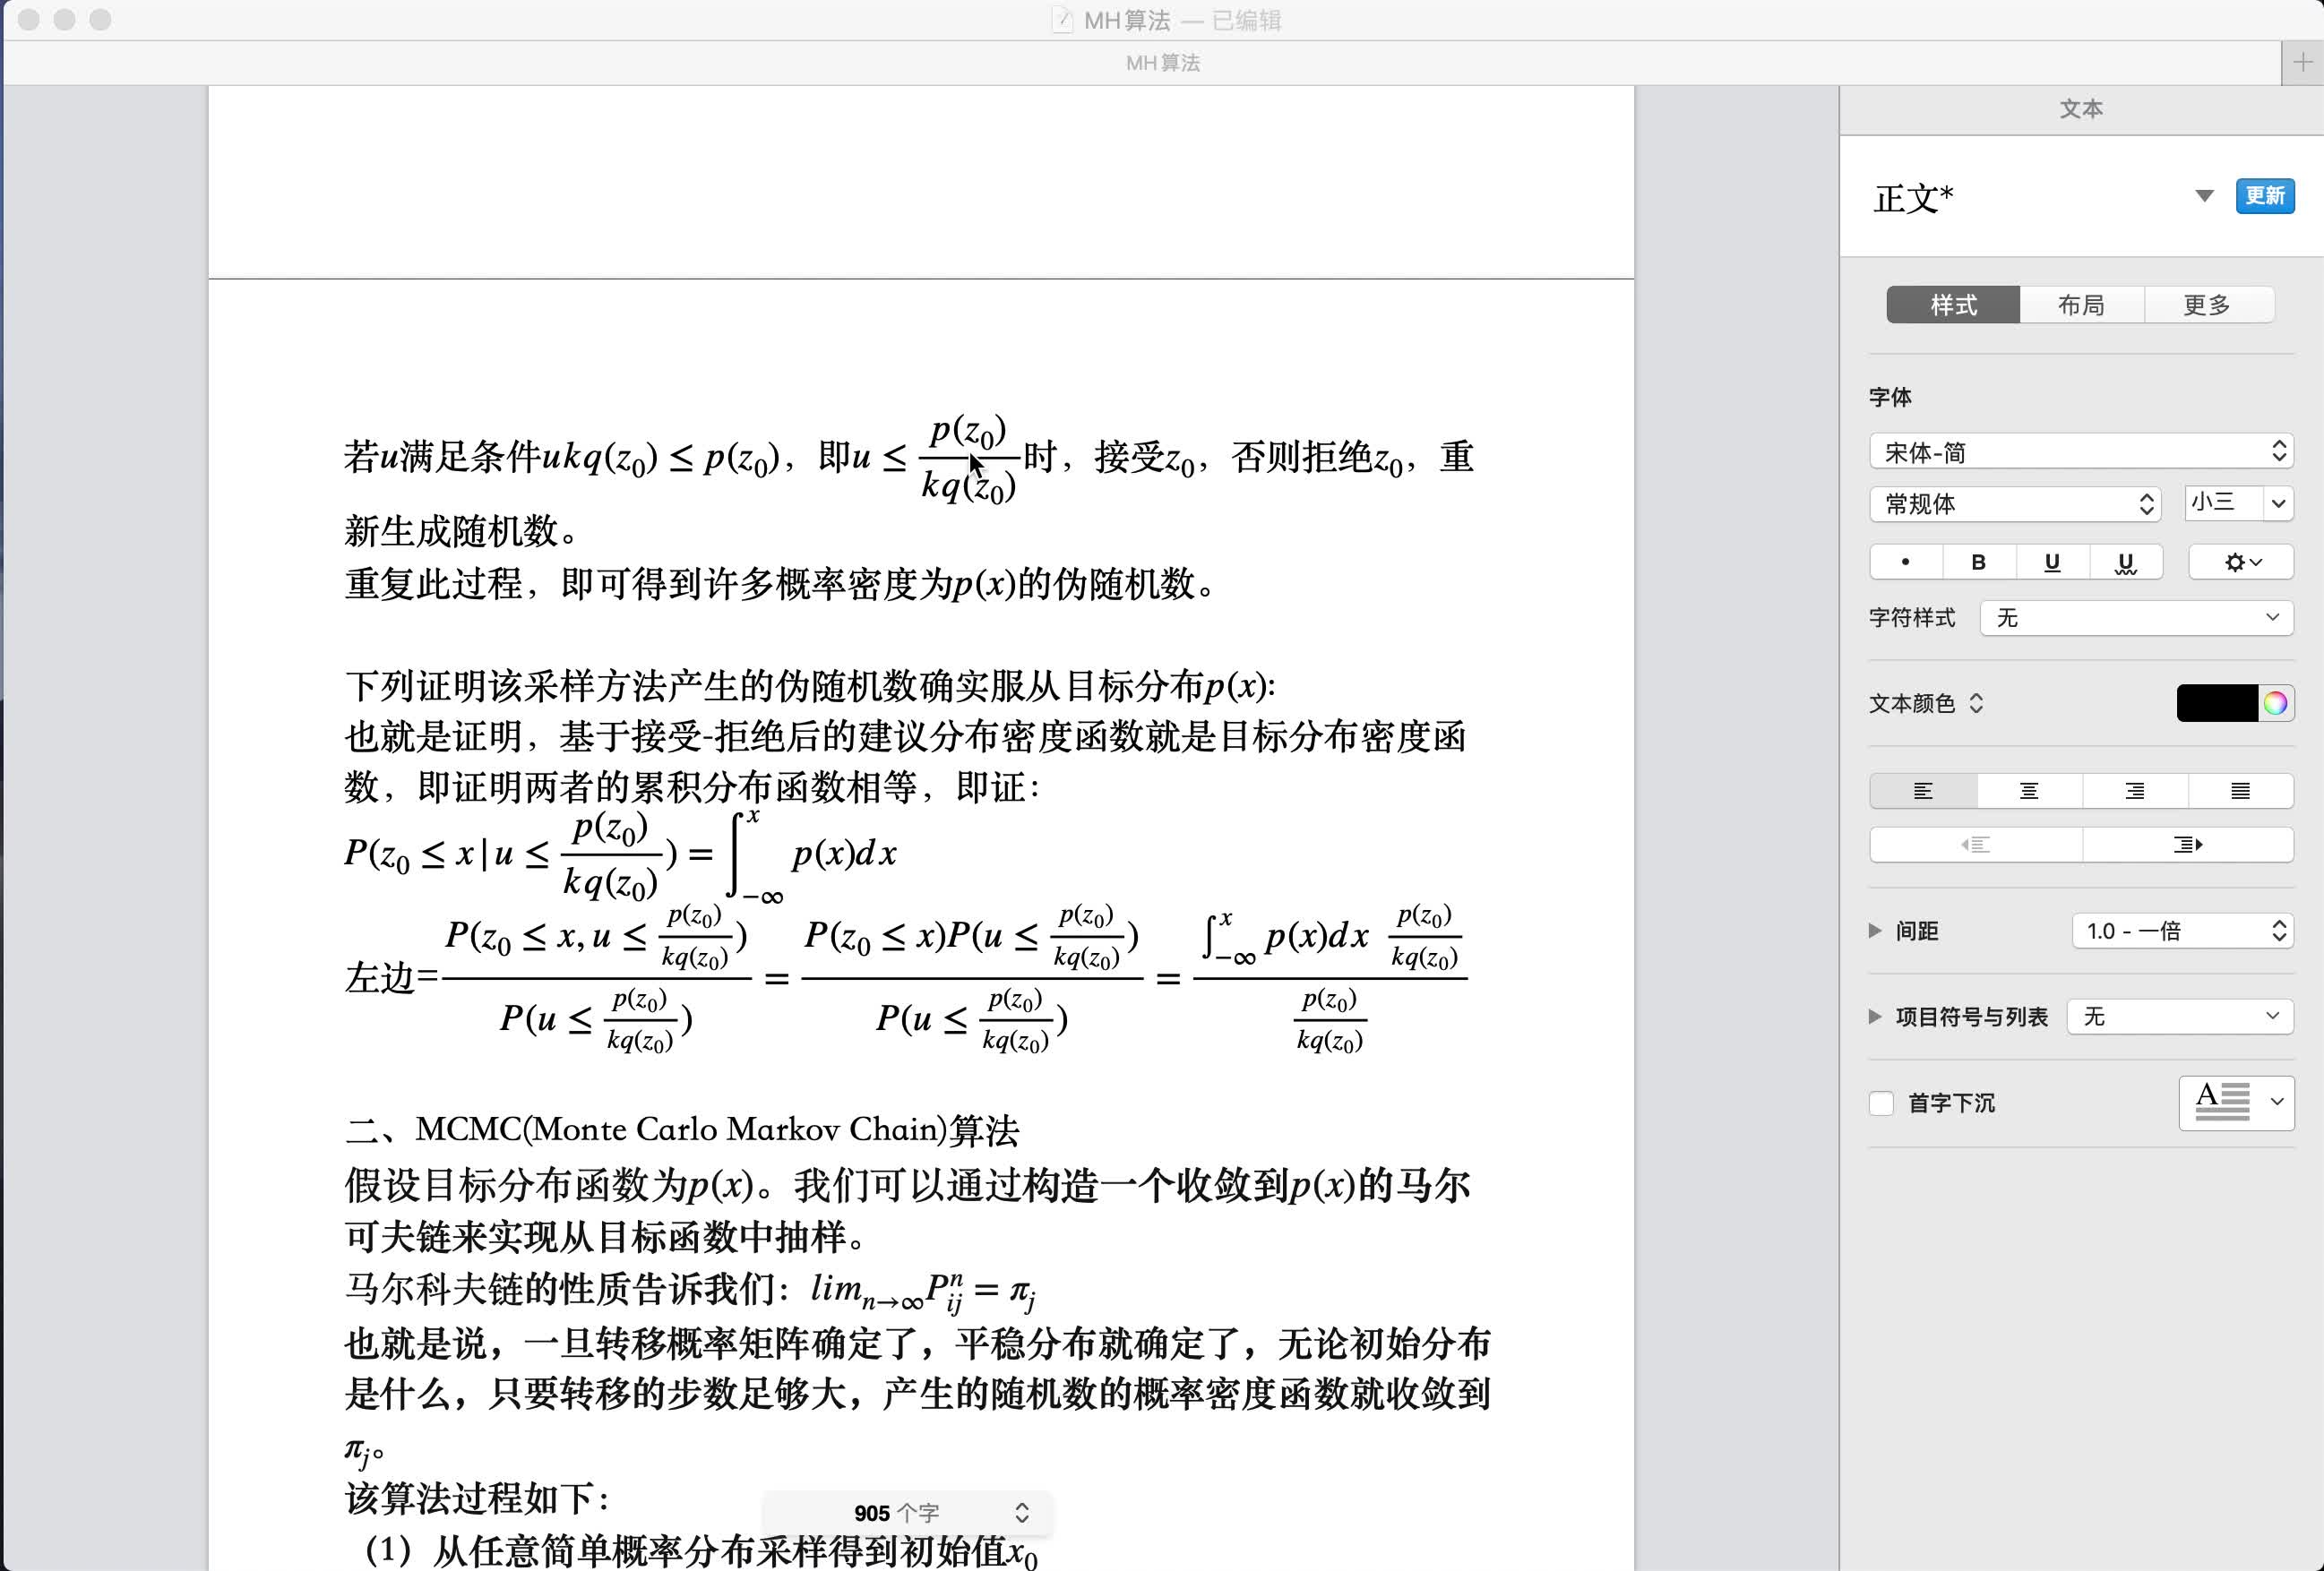Click the black text color swatch
Screen dimensions: 2324x1571
[2217, 703]
